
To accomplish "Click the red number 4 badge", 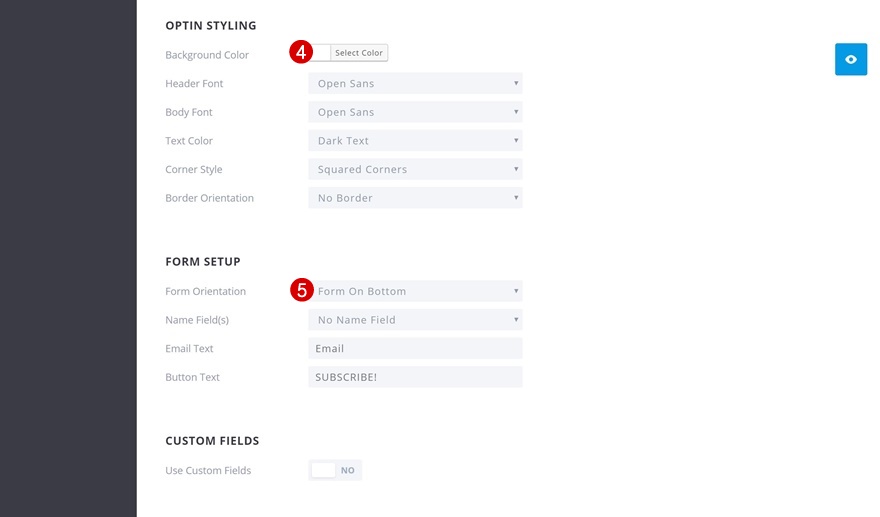I will (x=301, y=53).
